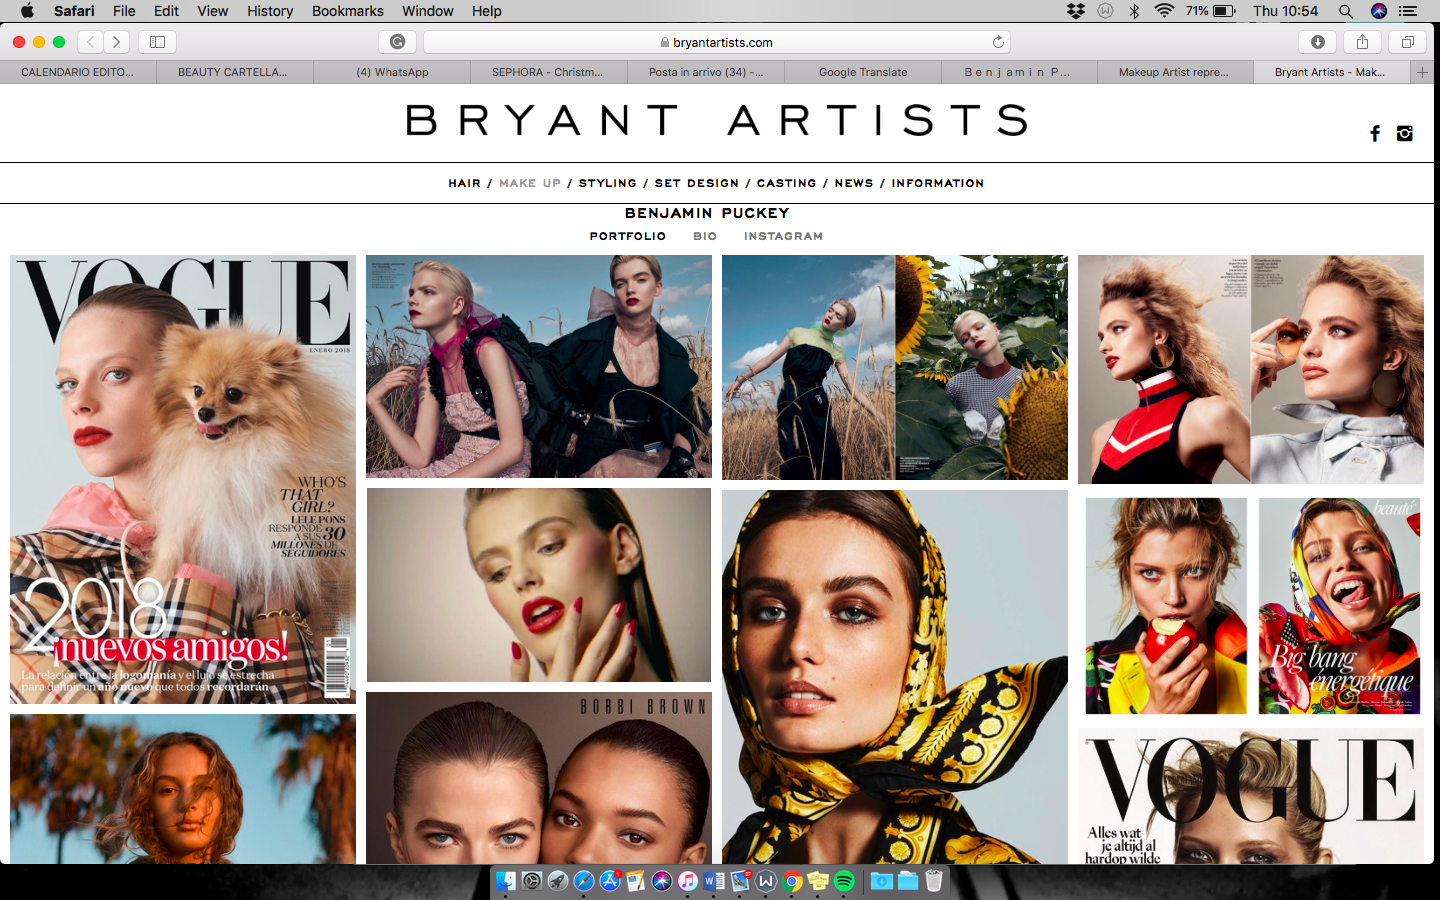This screenshot has width=1440, height=900.
Task: Click the STYLING navigation link
Action: click(608, 183)
